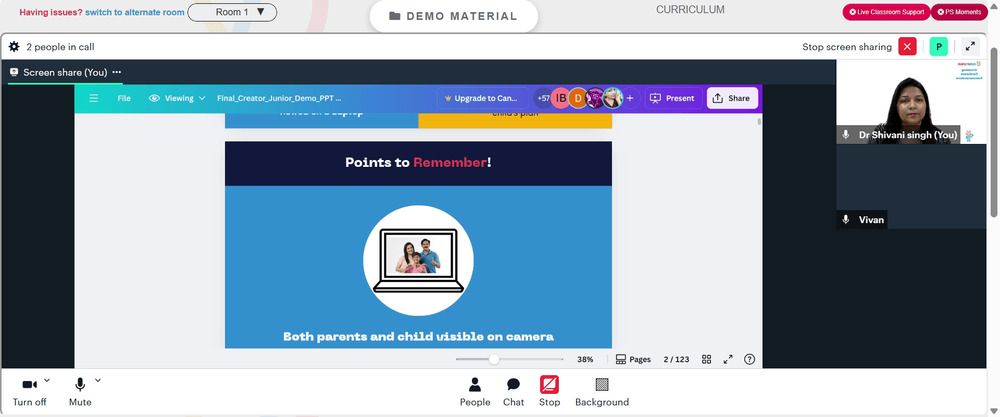Image resolution: width=1000 pixels, height=417 pixels.
Task: Click the laptop family illustration
Action: (x=418, y=260)
